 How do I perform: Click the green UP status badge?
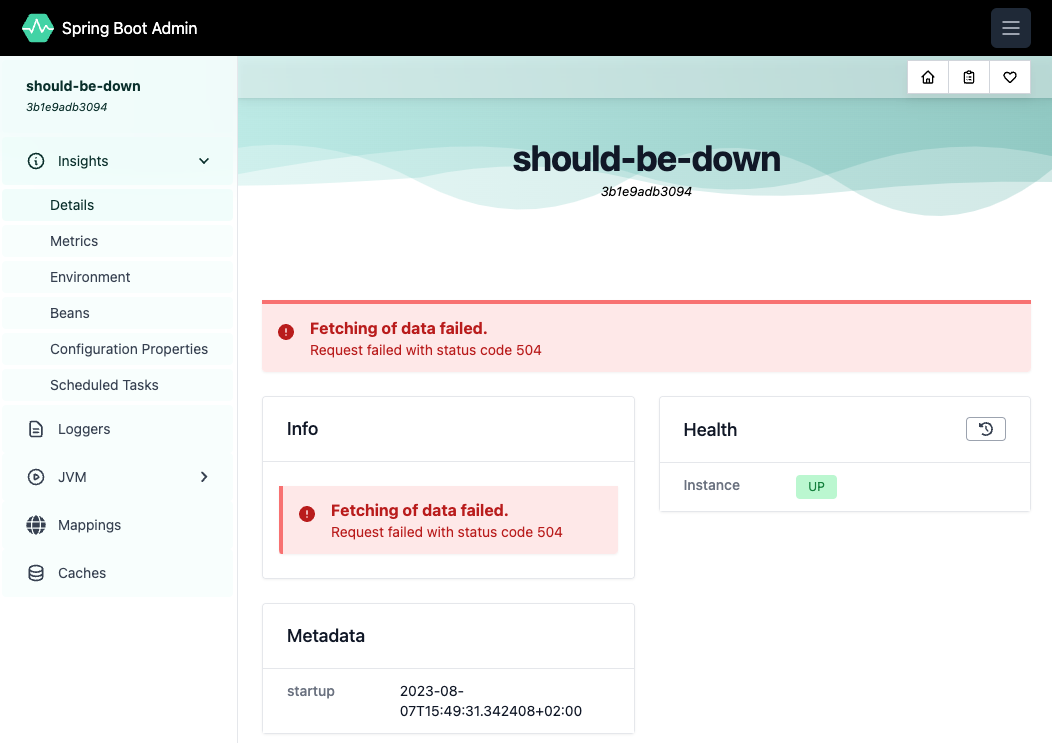816,487
